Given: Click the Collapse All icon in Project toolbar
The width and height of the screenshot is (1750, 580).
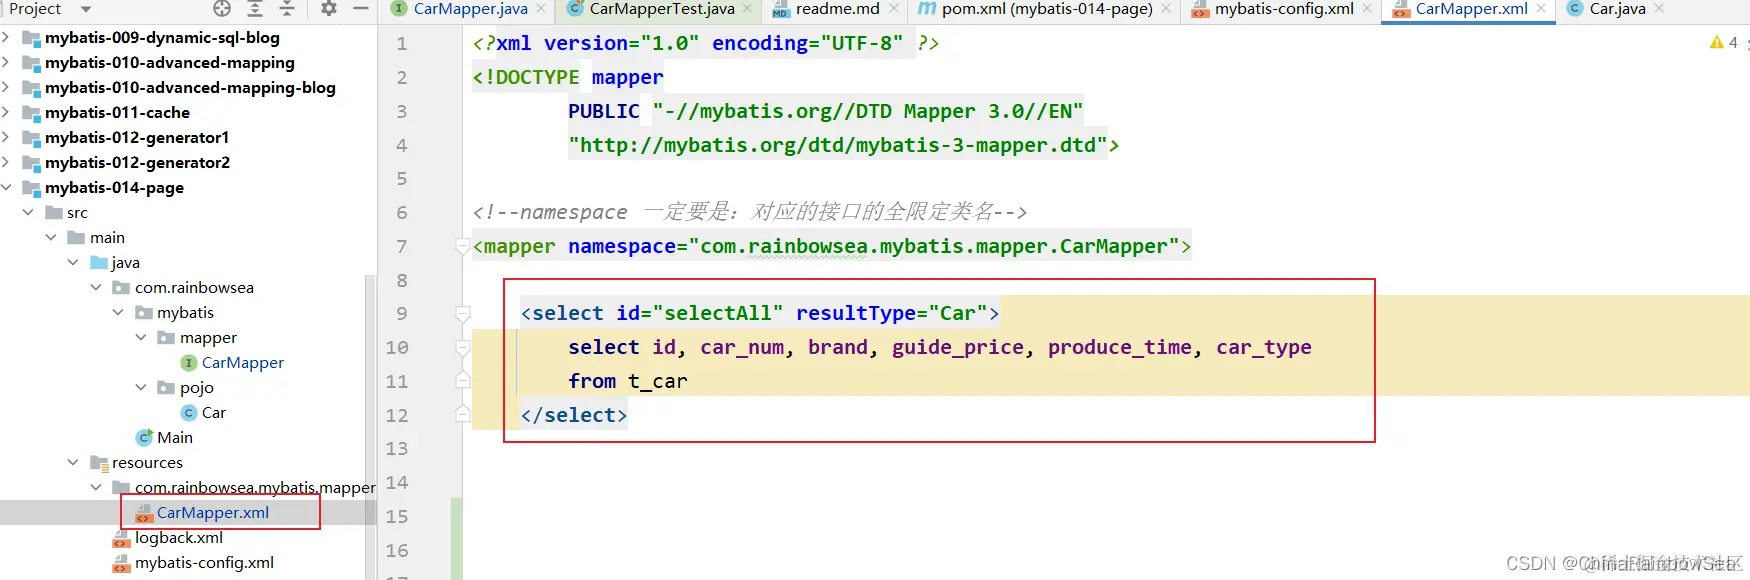Looking at the screenshot, I should tap(287, 9).
